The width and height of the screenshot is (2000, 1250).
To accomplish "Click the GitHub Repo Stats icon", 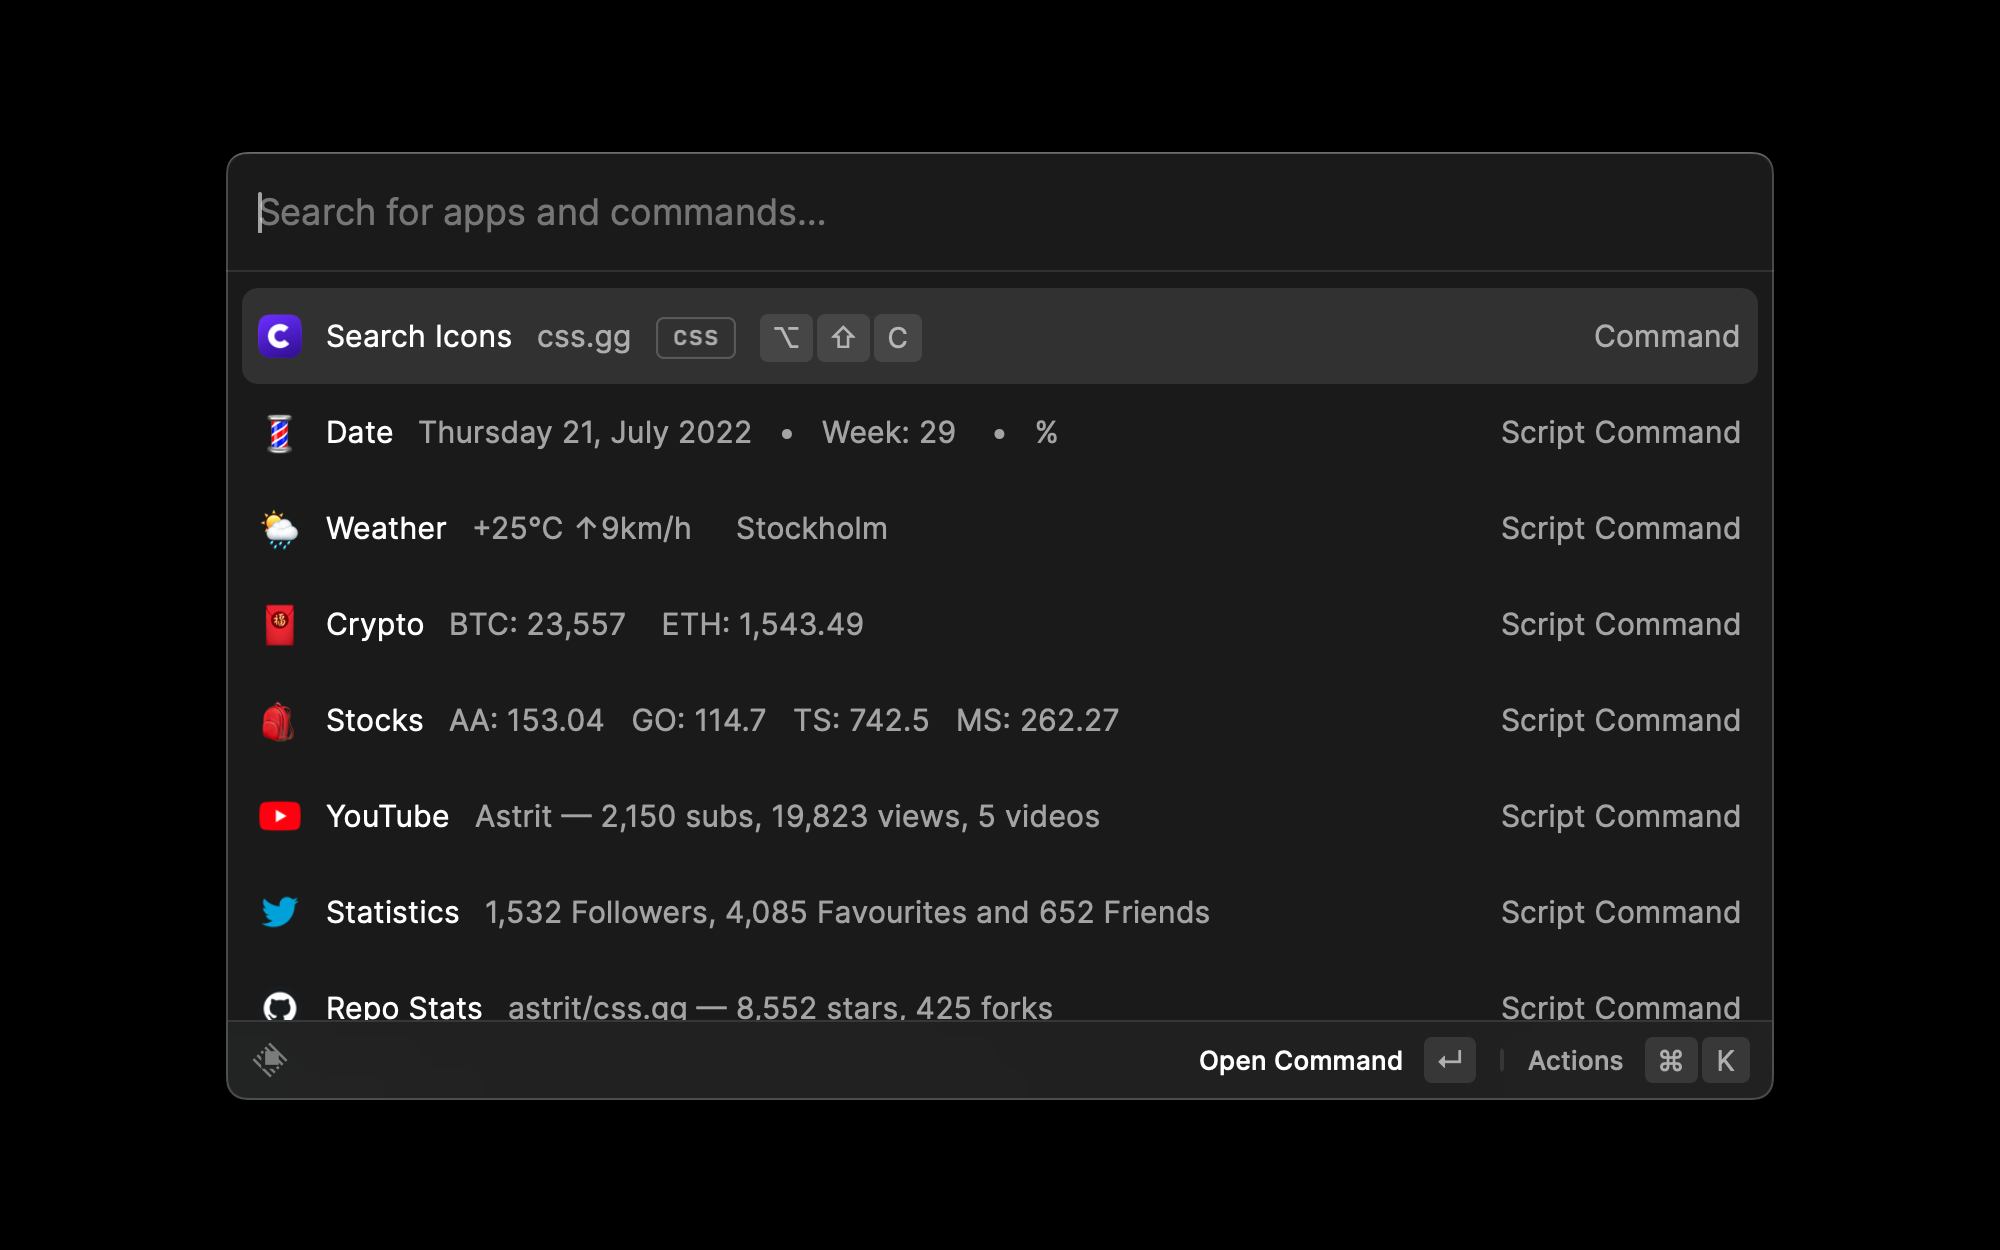I will [280, 1005].
